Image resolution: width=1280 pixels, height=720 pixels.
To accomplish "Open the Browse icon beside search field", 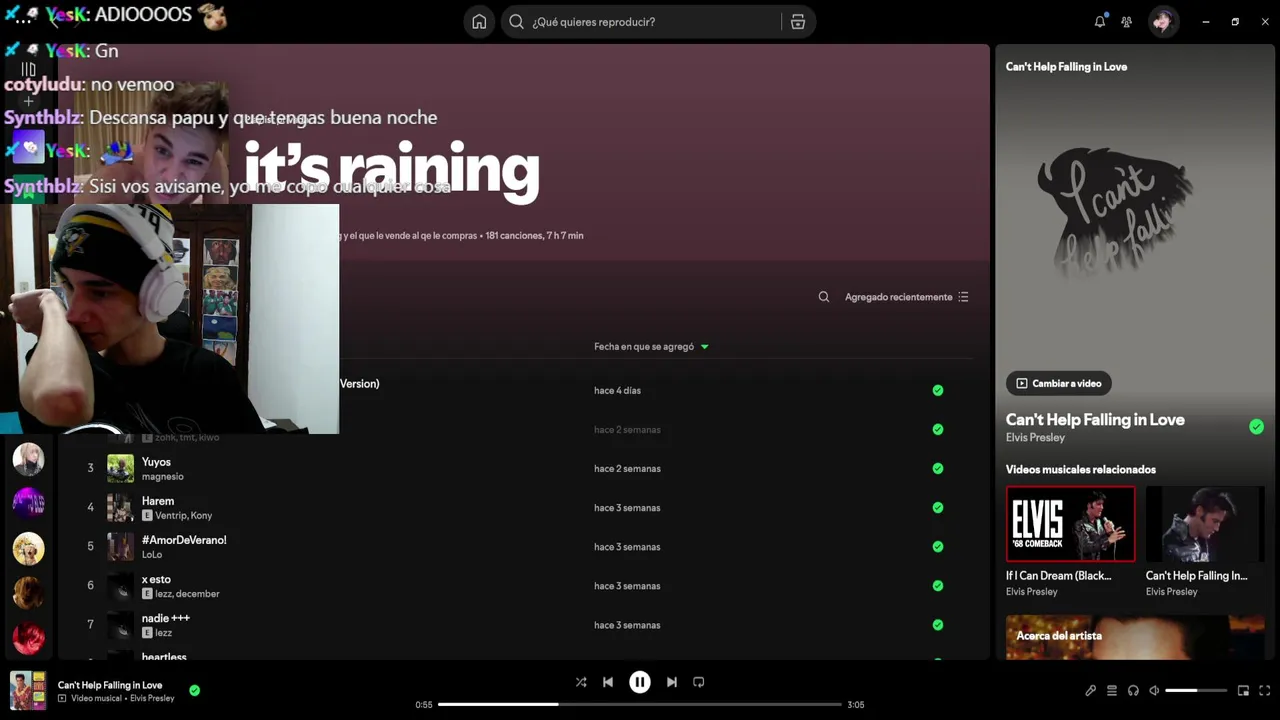I will click(x=797, y=22).
